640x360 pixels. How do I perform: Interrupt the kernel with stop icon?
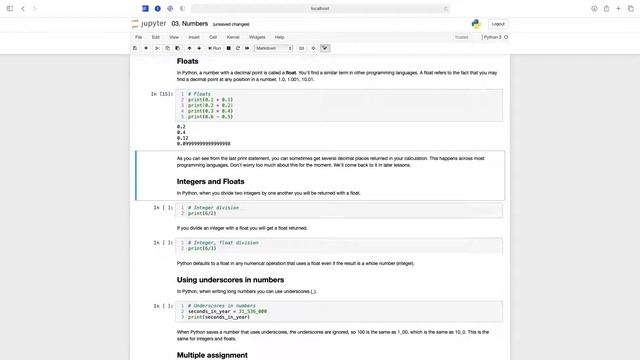tap(229, 48)
